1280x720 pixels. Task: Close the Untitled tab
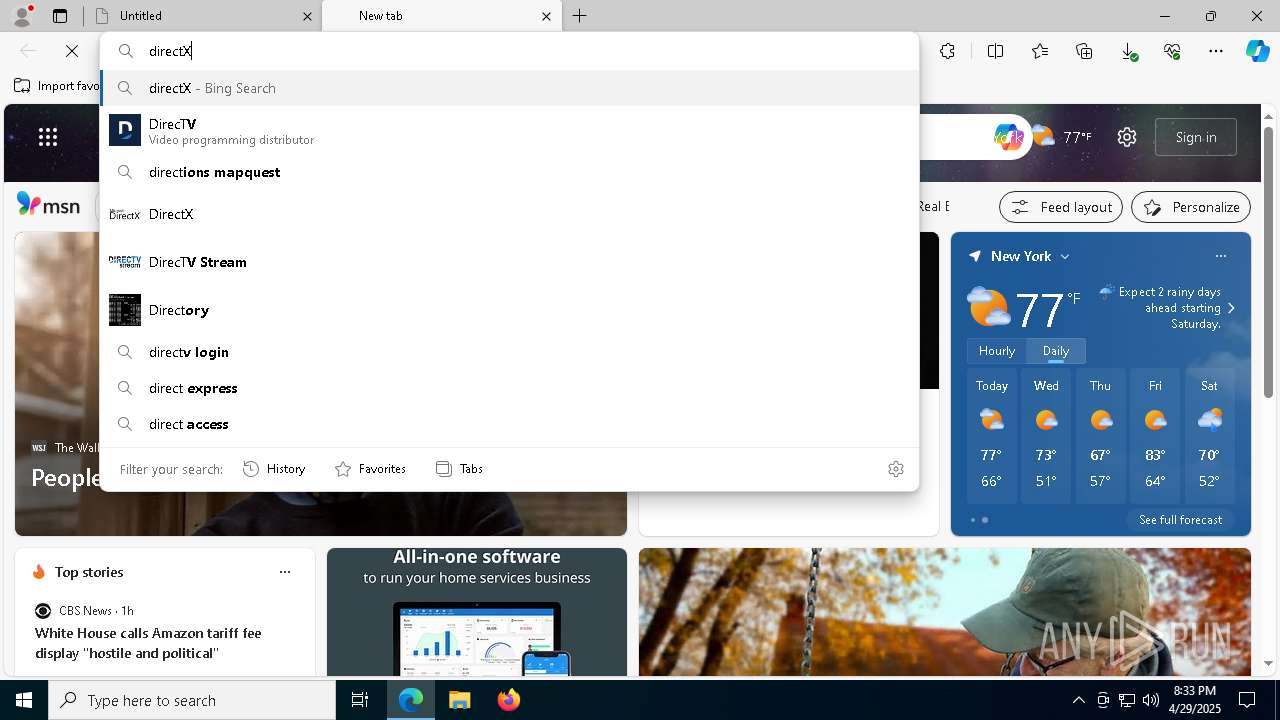pyautogui.click(x=307, y=16)
